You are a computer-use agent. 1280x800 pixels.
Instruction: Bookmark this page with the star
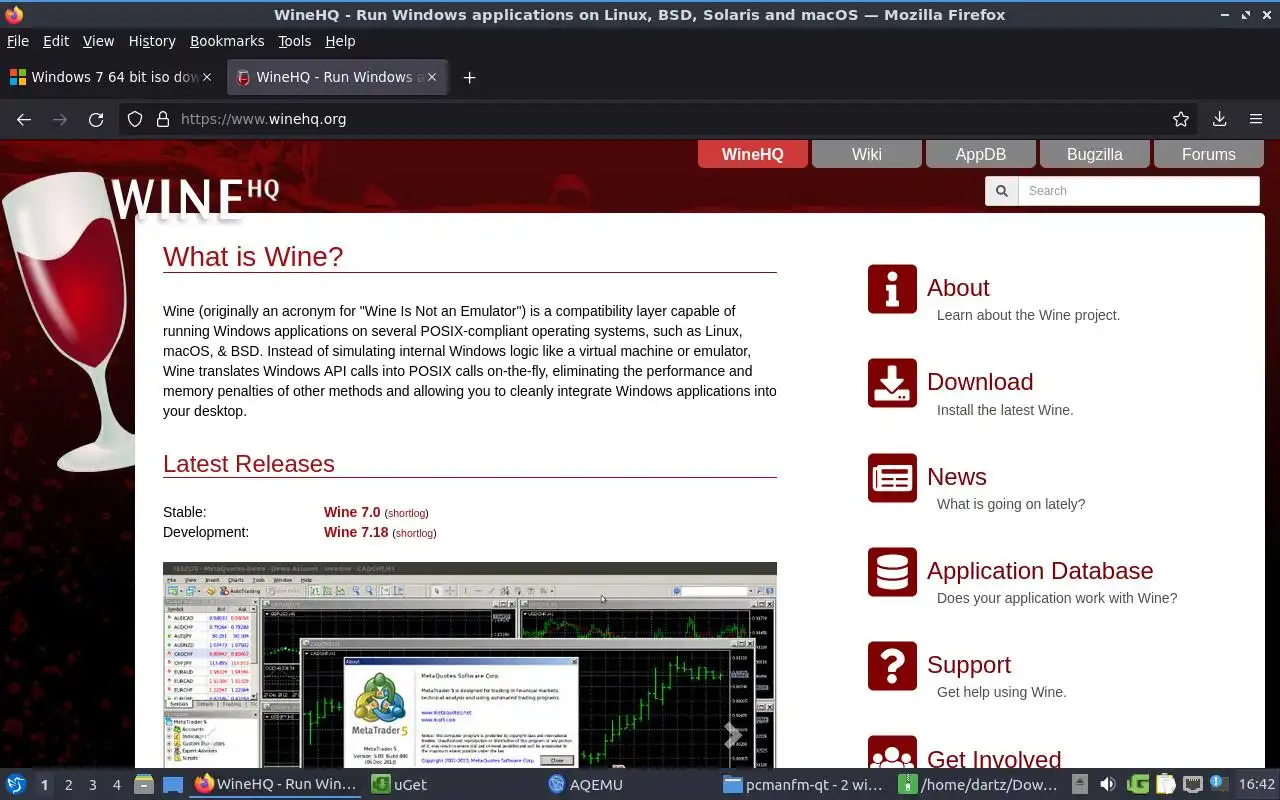[x=1181, y=119]
